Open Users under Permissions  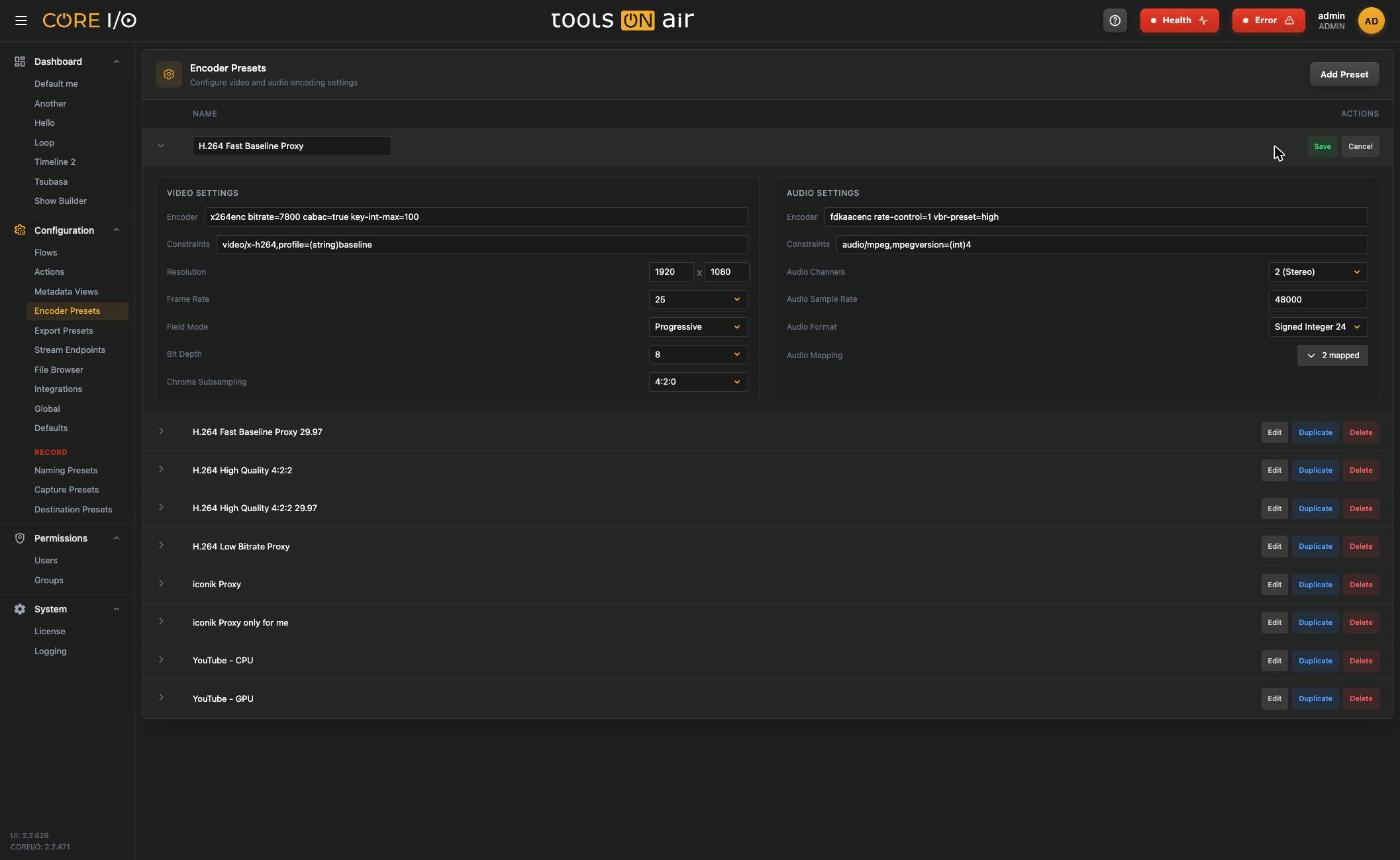(x=46, y=561)
